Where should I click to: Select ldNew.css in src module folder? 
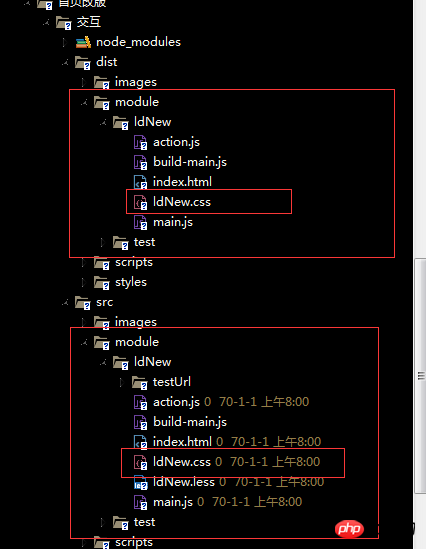182,462
